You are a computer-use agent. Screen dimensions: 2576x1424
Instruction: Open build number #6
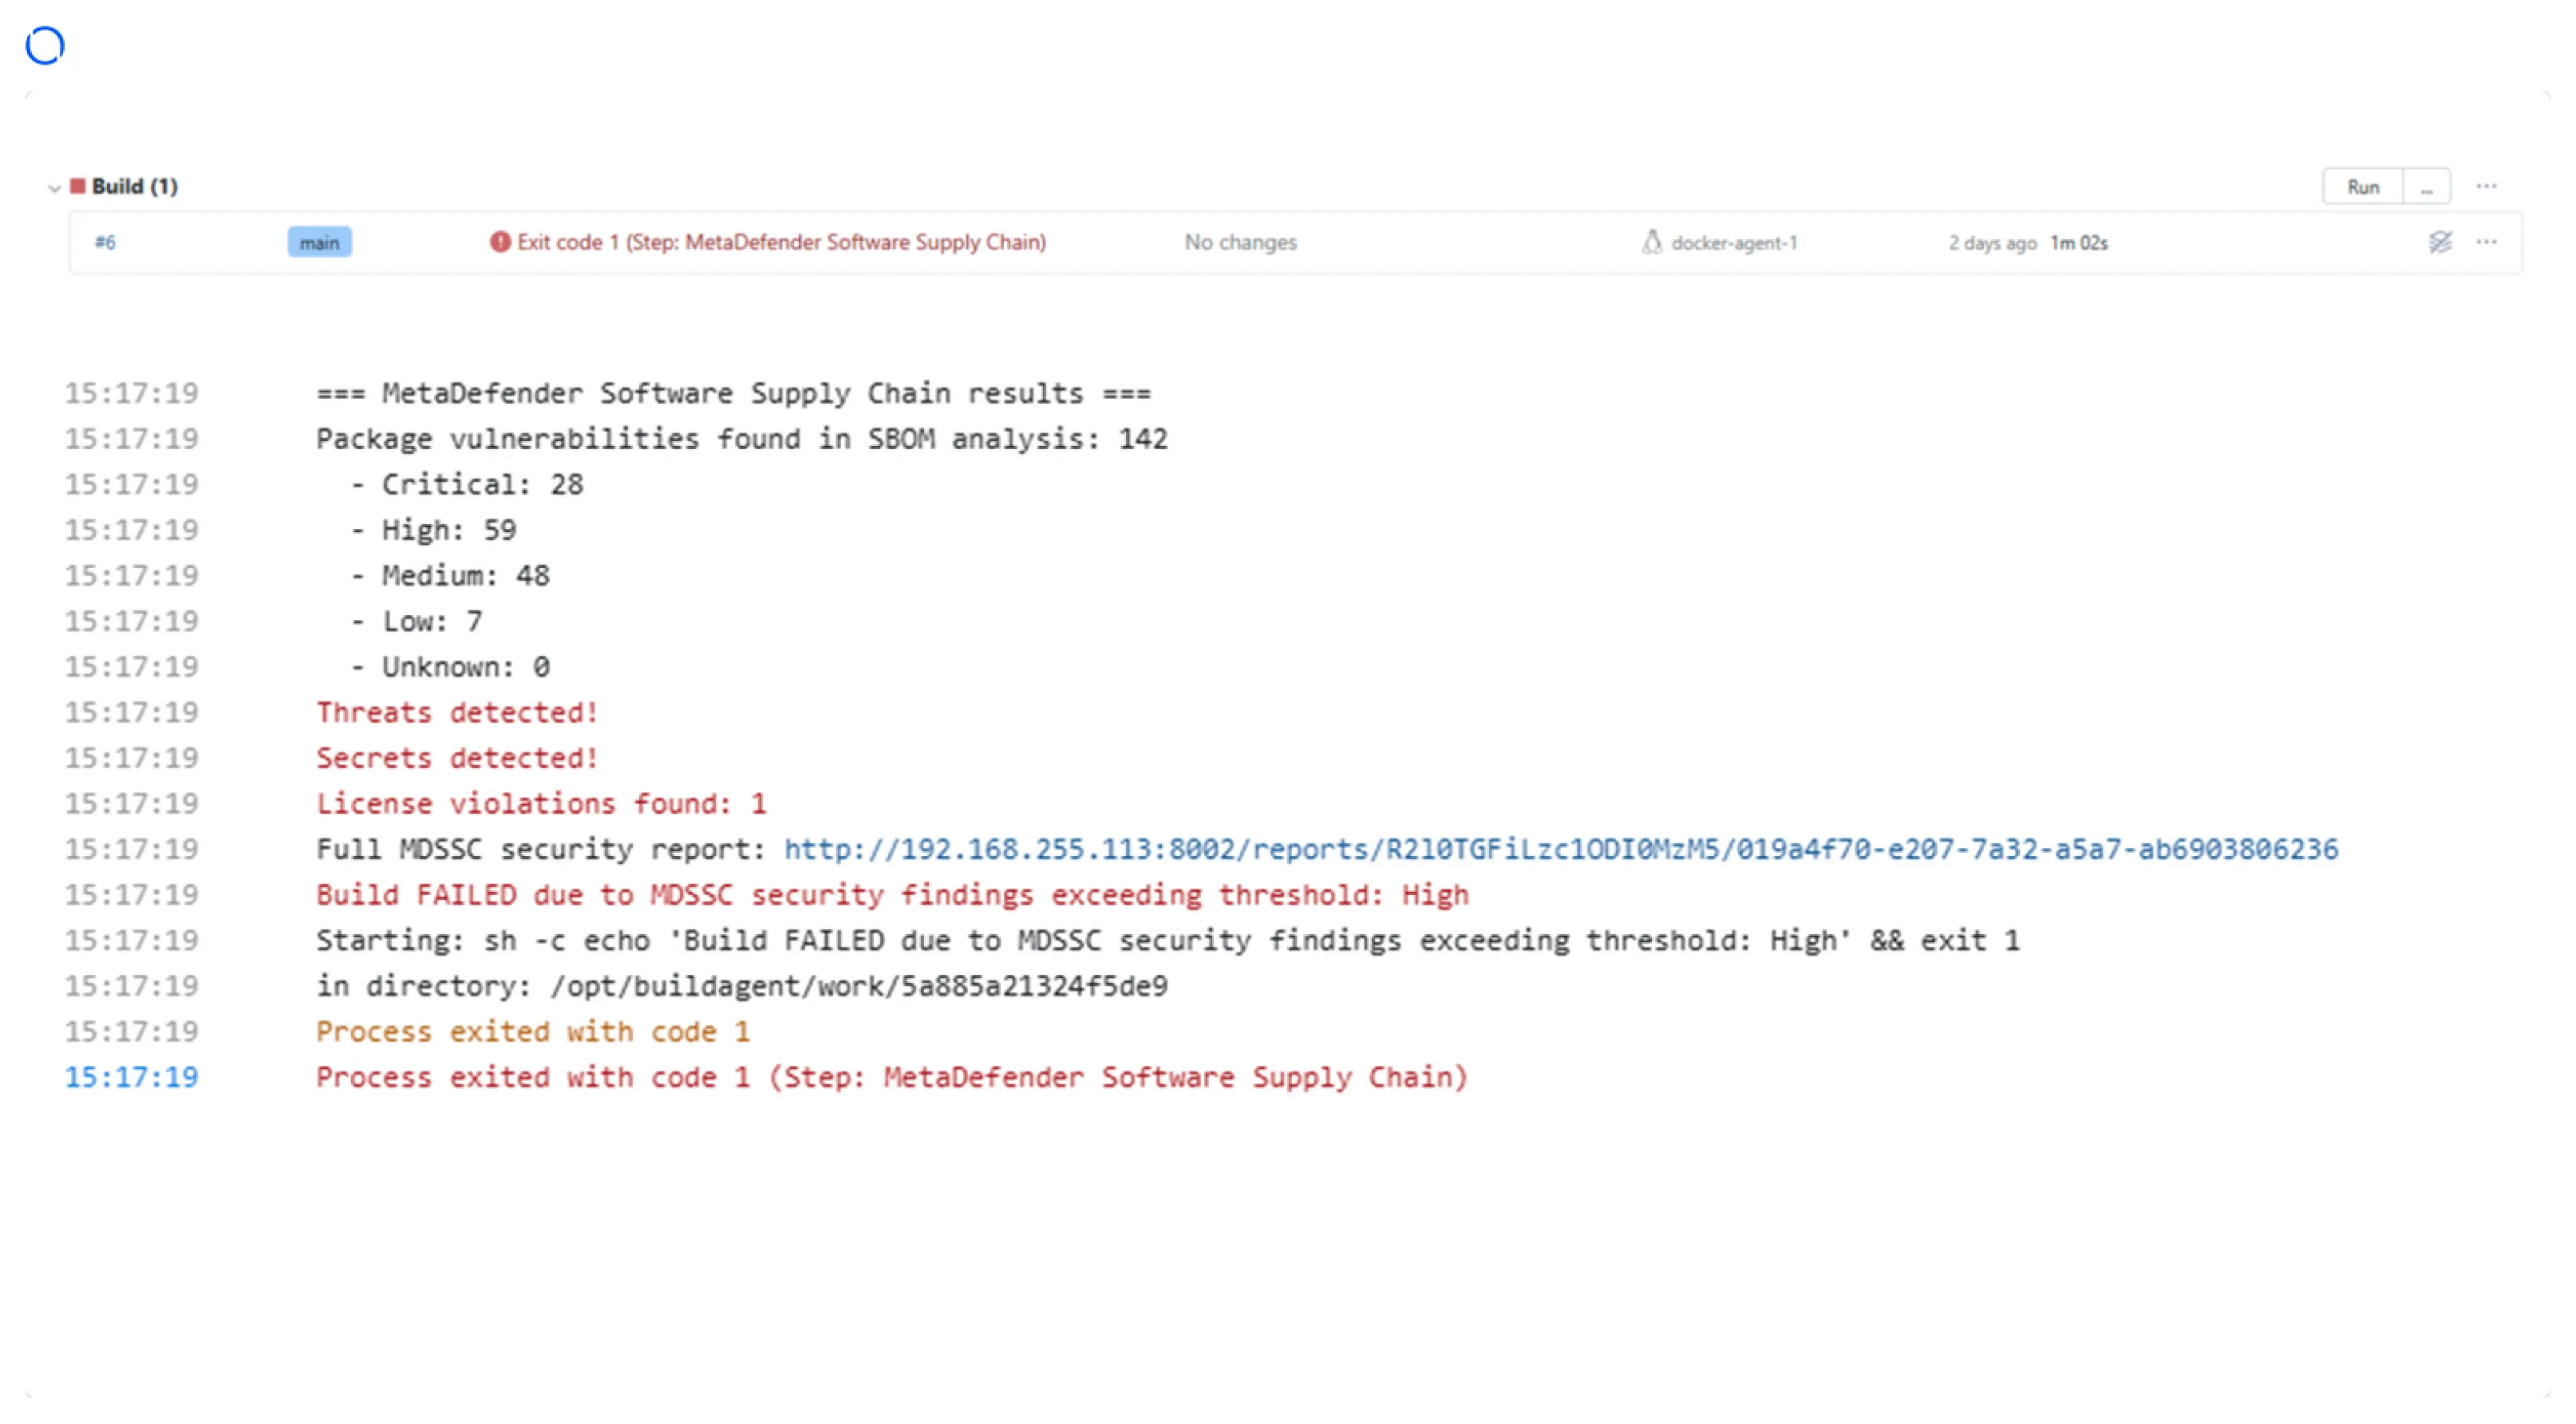tap(105, 242)
